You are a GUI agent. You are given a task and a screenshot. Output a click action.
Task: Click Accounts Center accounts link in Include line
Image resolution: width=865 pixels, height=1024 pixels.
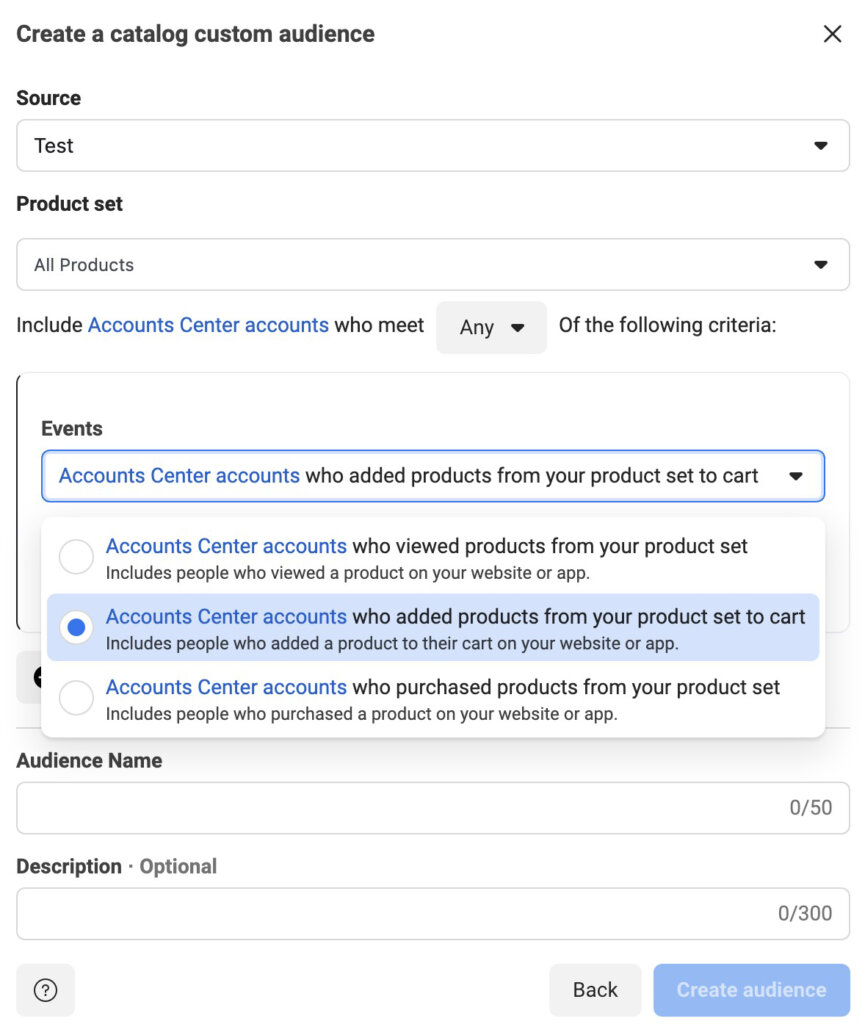207,325
